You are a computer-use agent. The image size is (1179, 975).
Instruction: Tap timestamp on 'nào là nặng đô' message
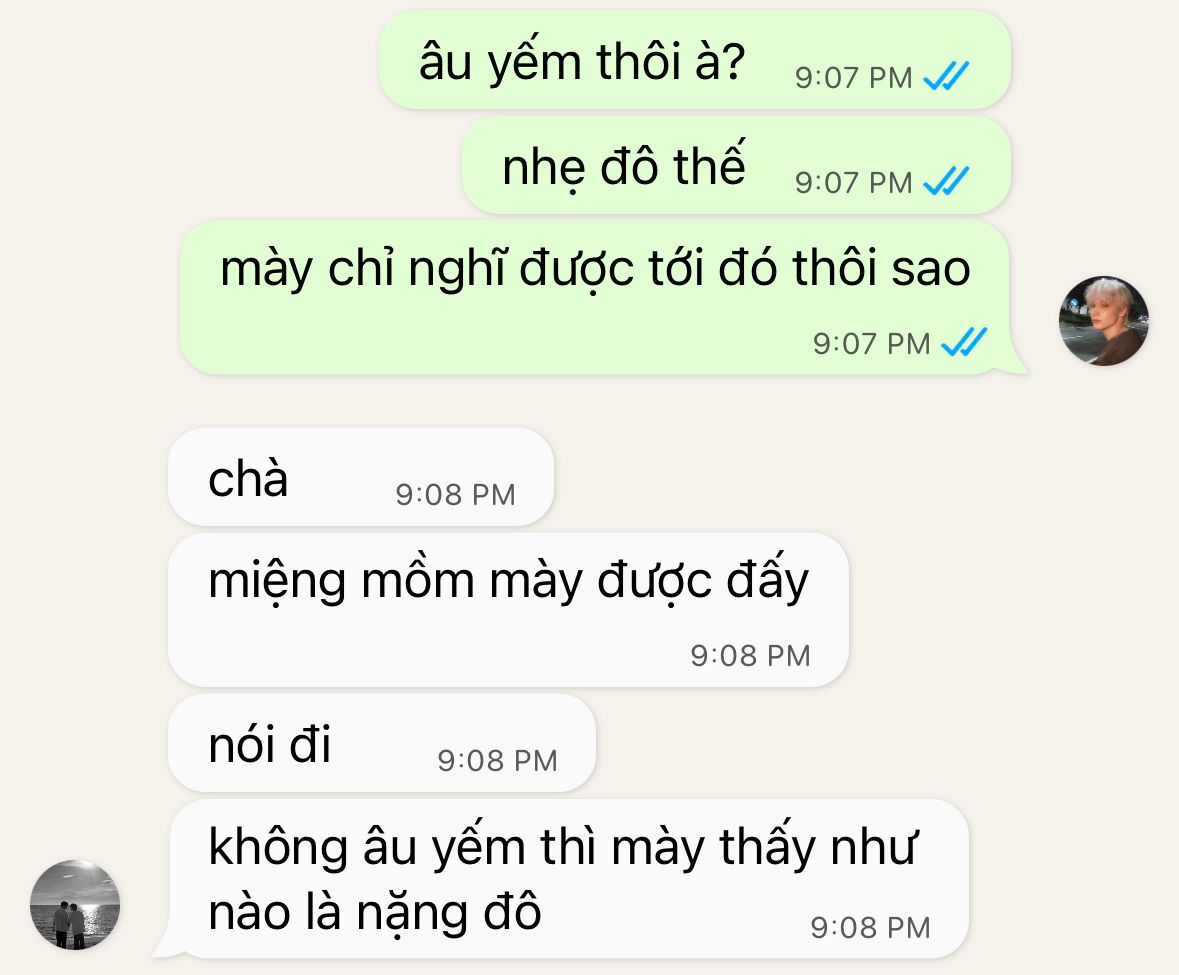click(x=871, y=928)
